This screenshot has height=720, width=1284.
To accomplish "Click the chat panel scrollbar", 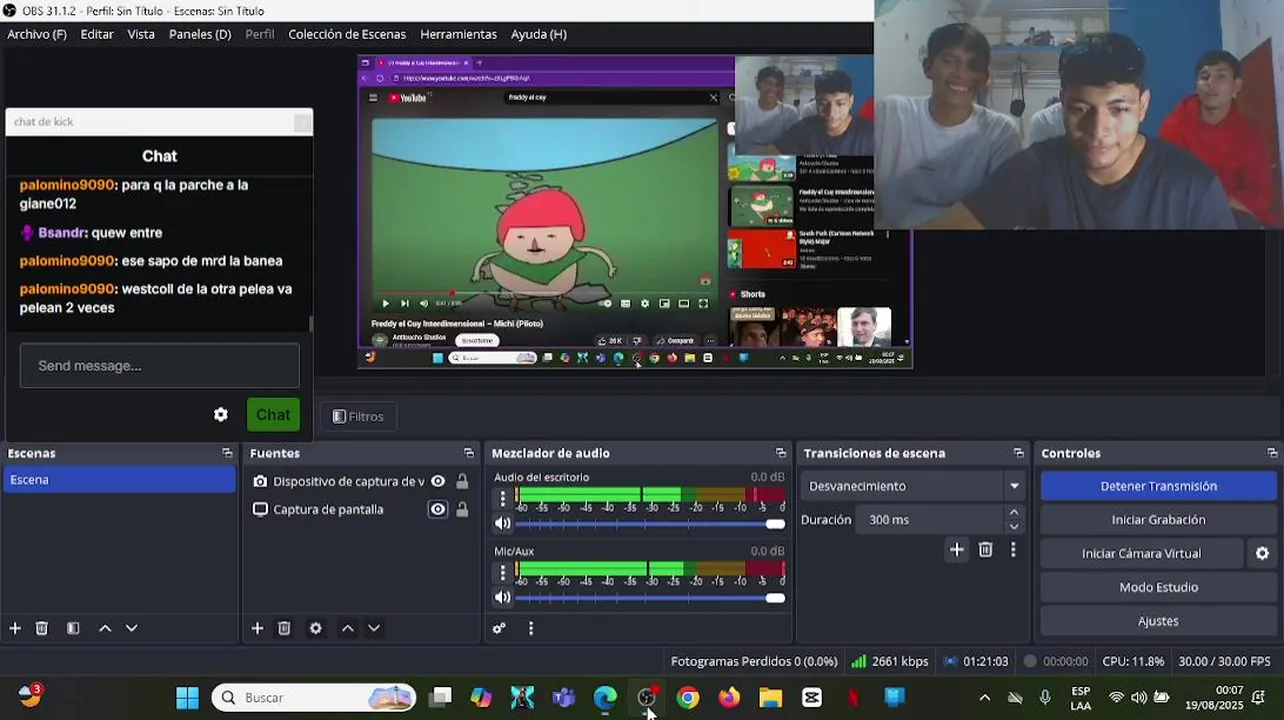I will 310,324.
